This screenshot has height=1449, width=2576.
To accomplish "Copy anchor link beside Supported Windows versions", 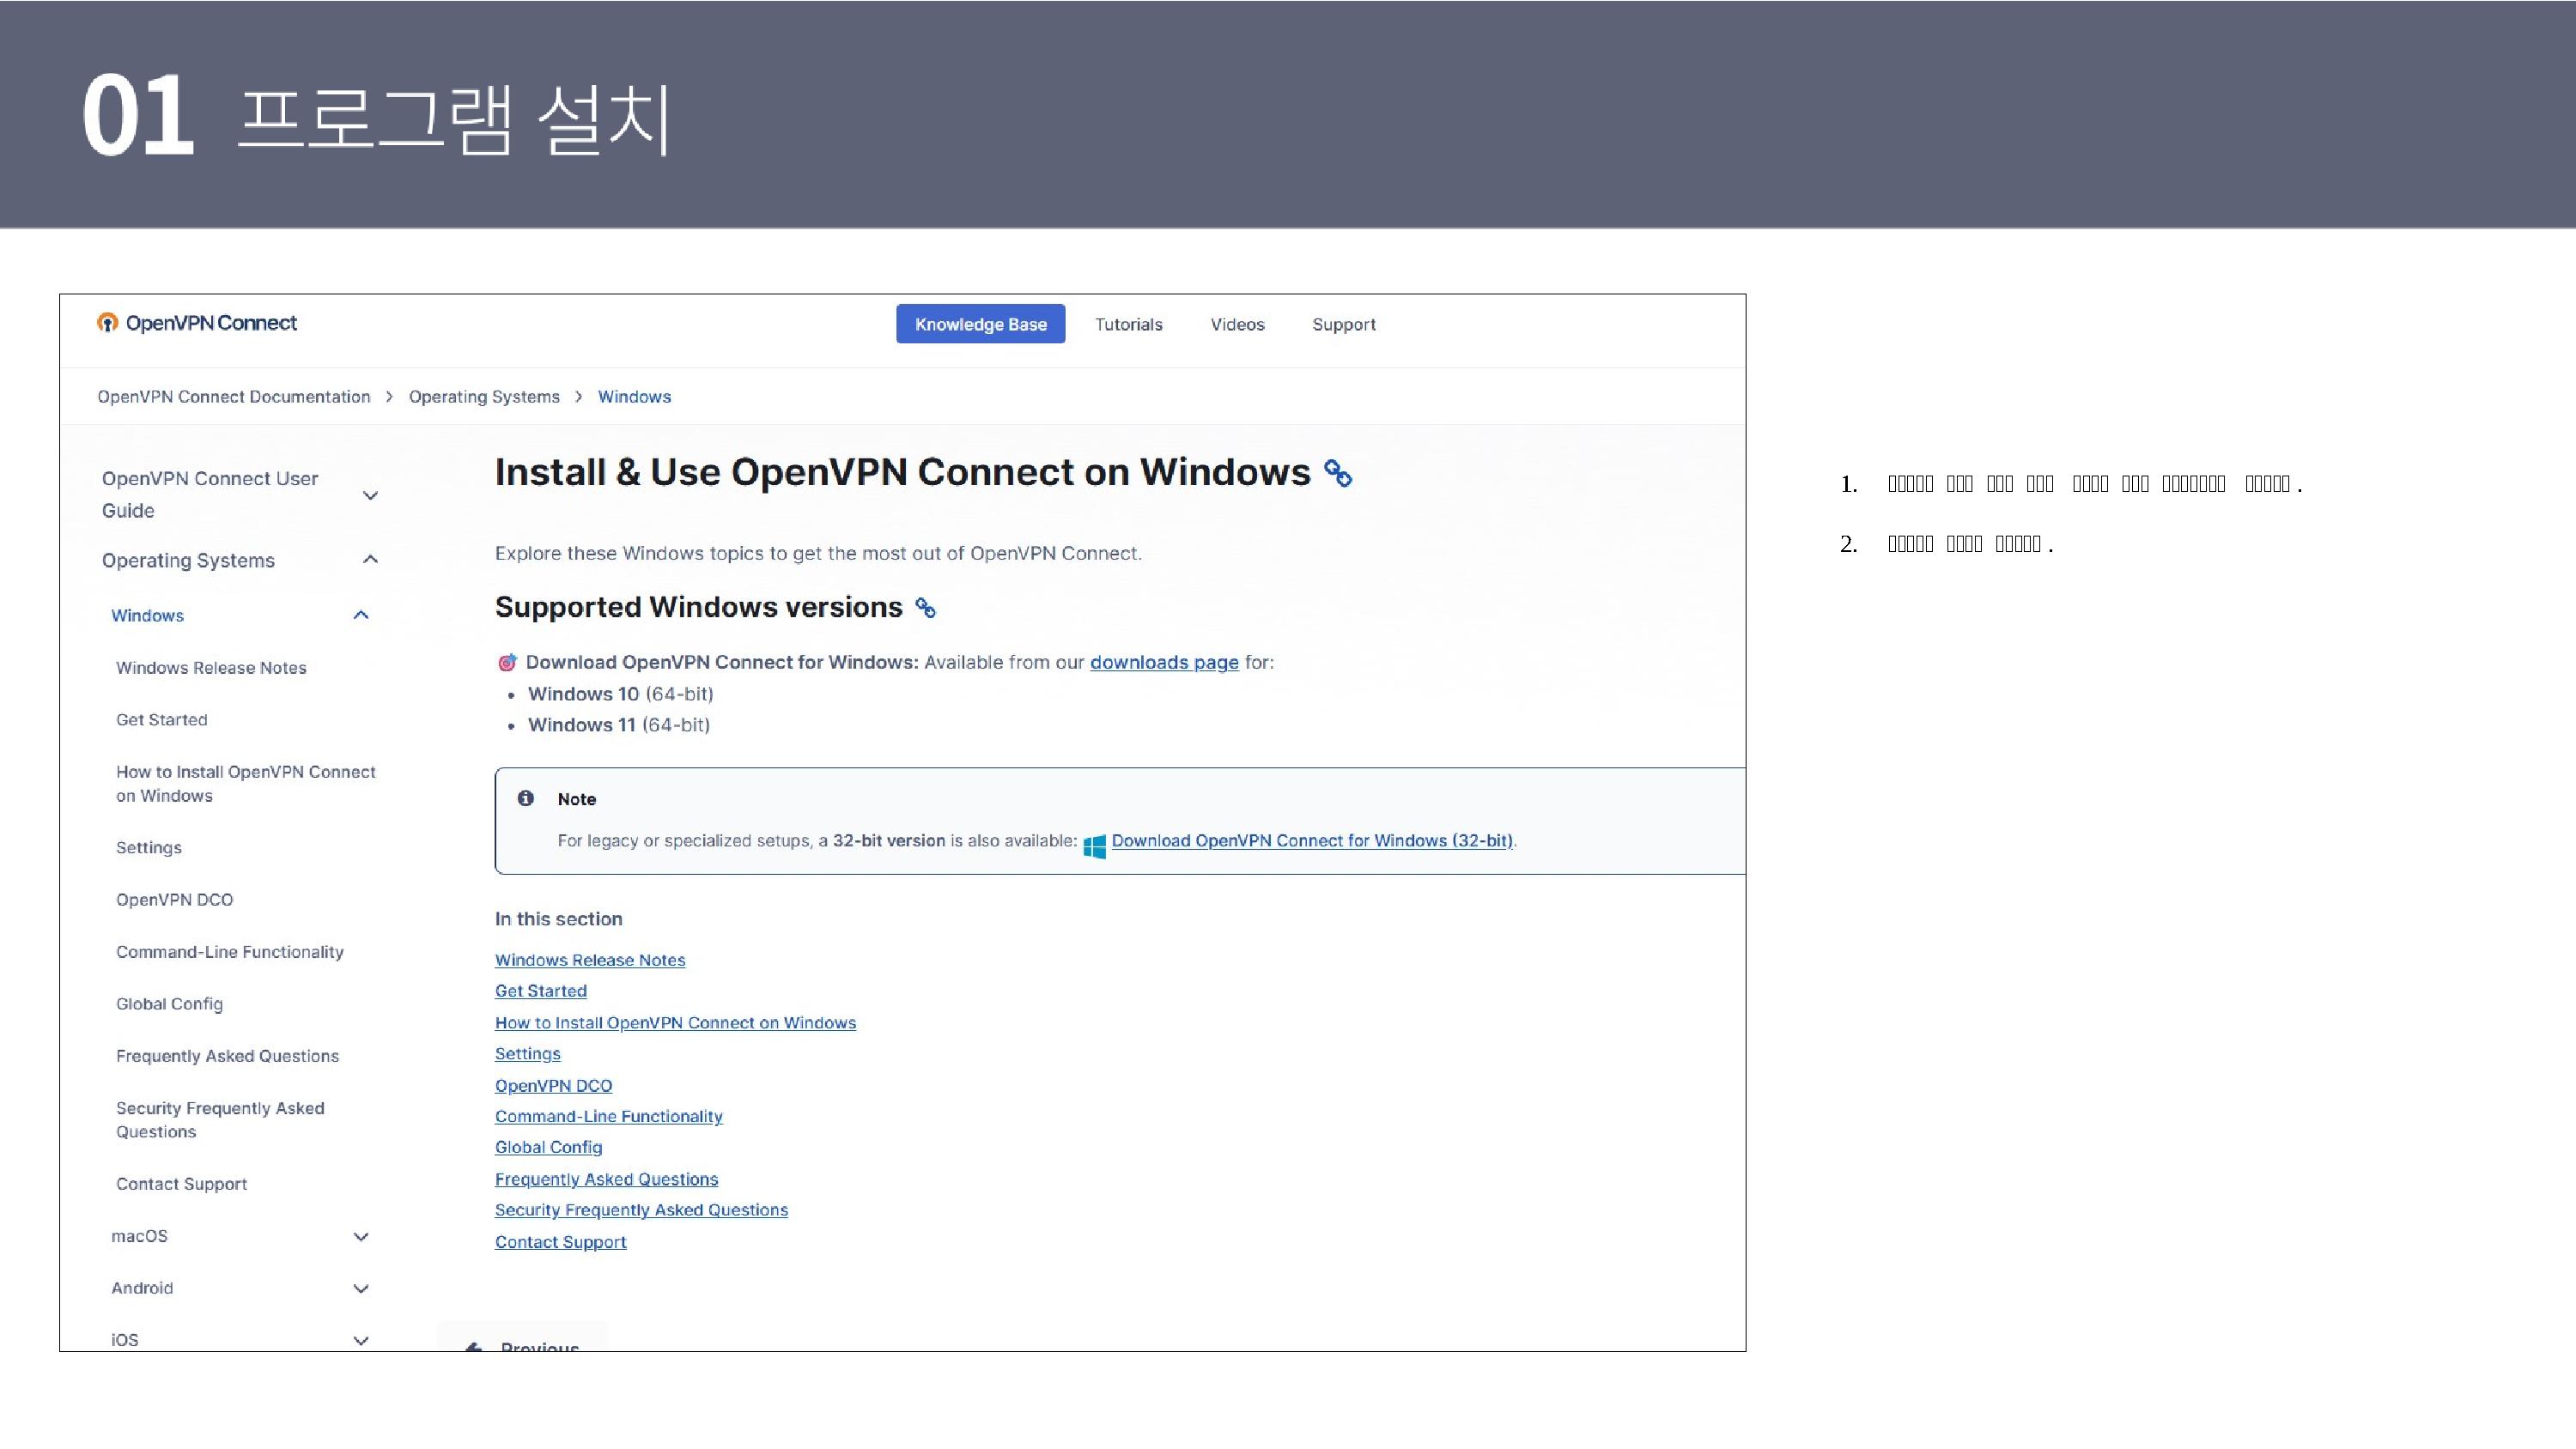I will (926, 608).
